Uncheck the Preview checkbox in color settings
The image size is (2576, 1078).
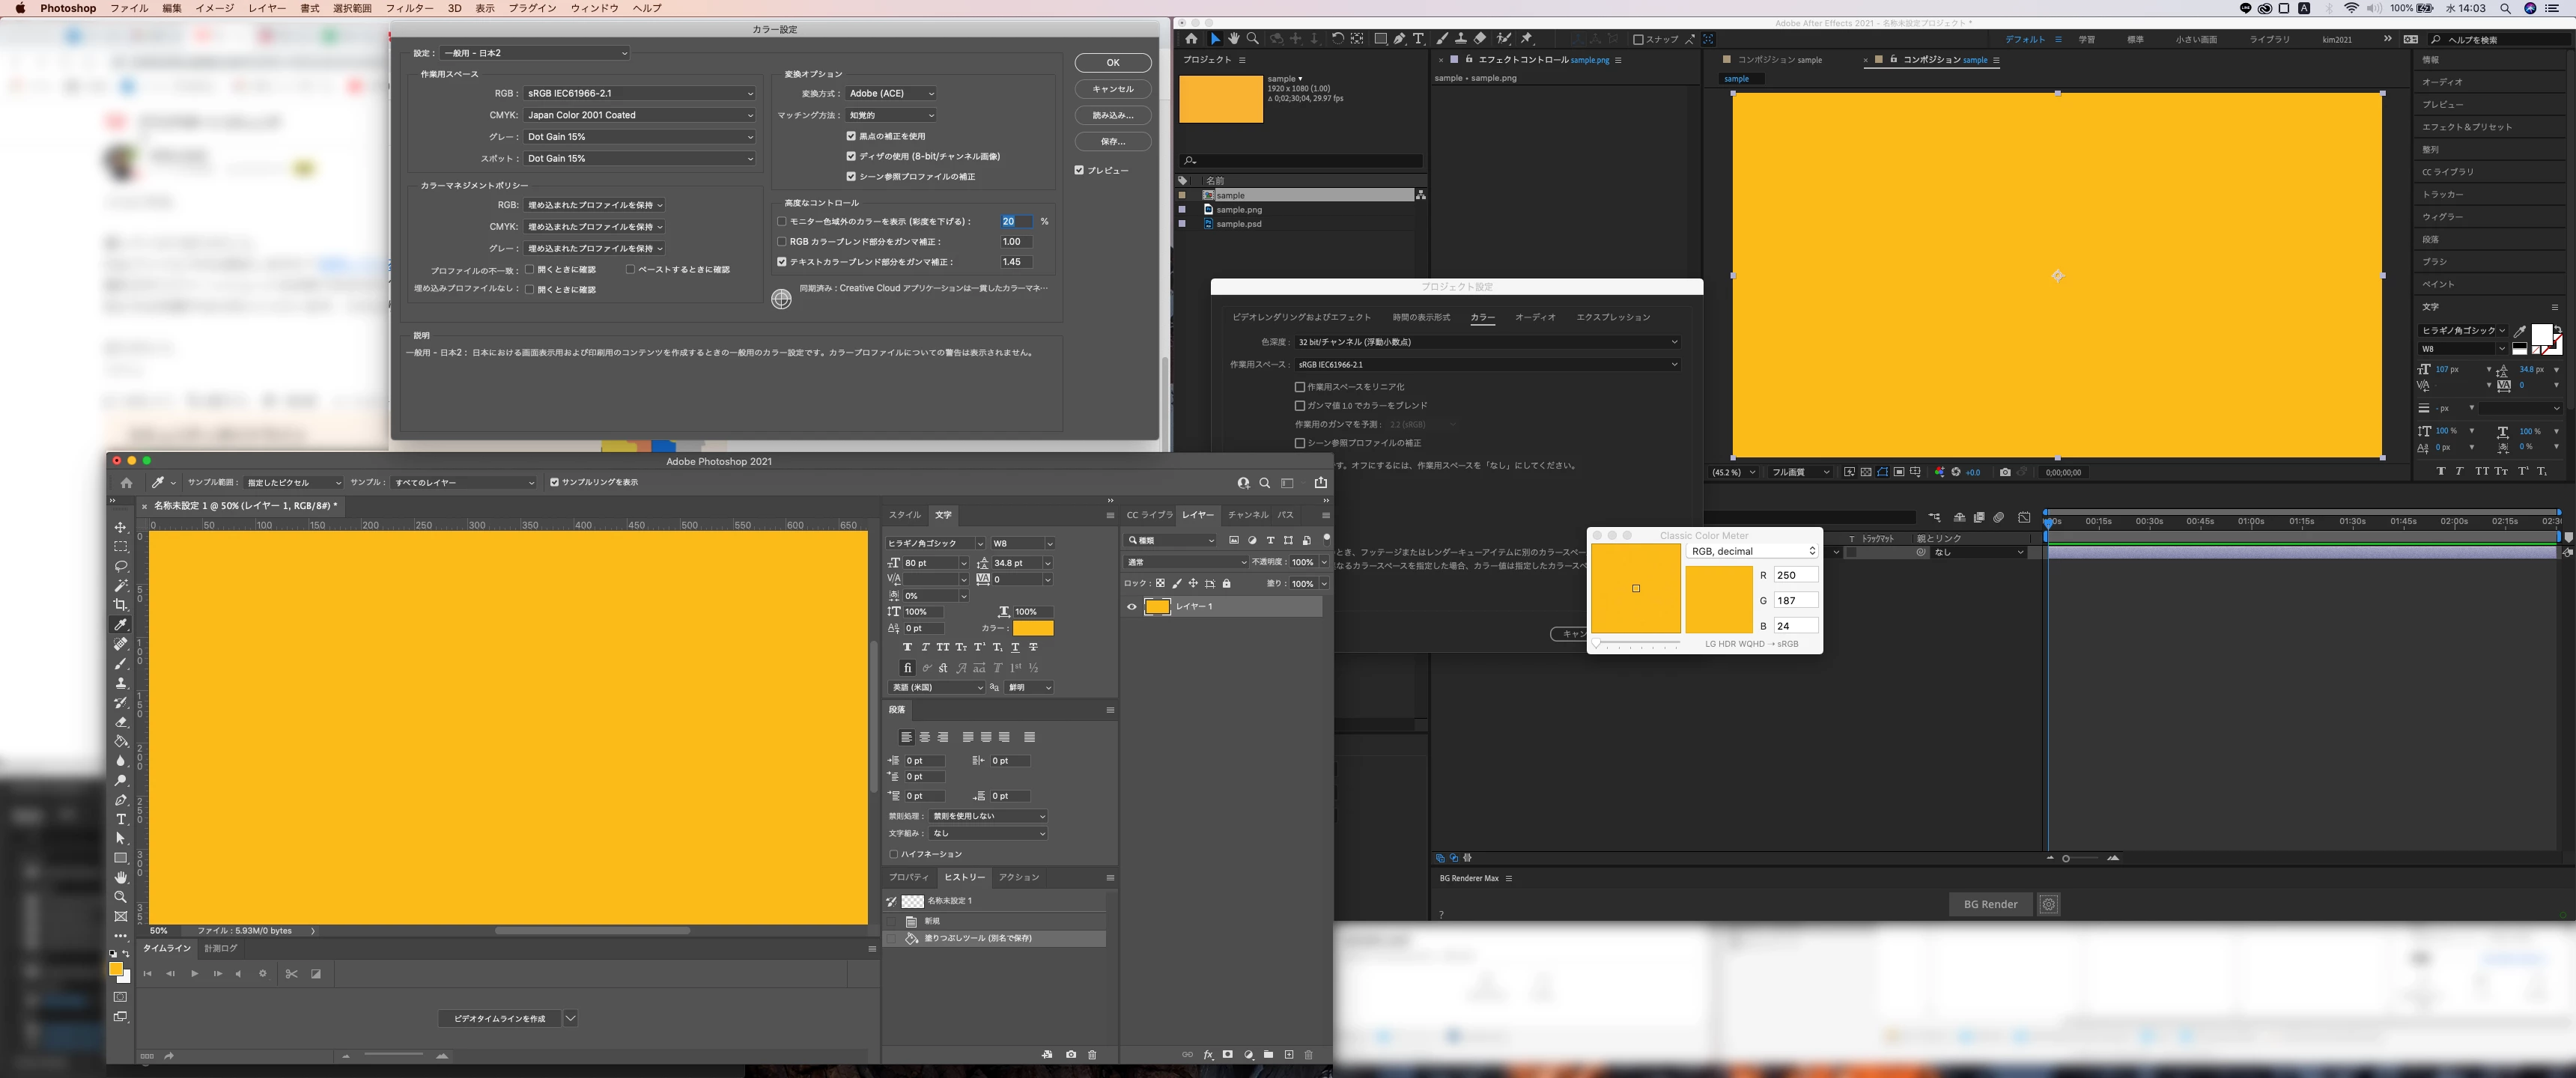(x=1079, y=170)
